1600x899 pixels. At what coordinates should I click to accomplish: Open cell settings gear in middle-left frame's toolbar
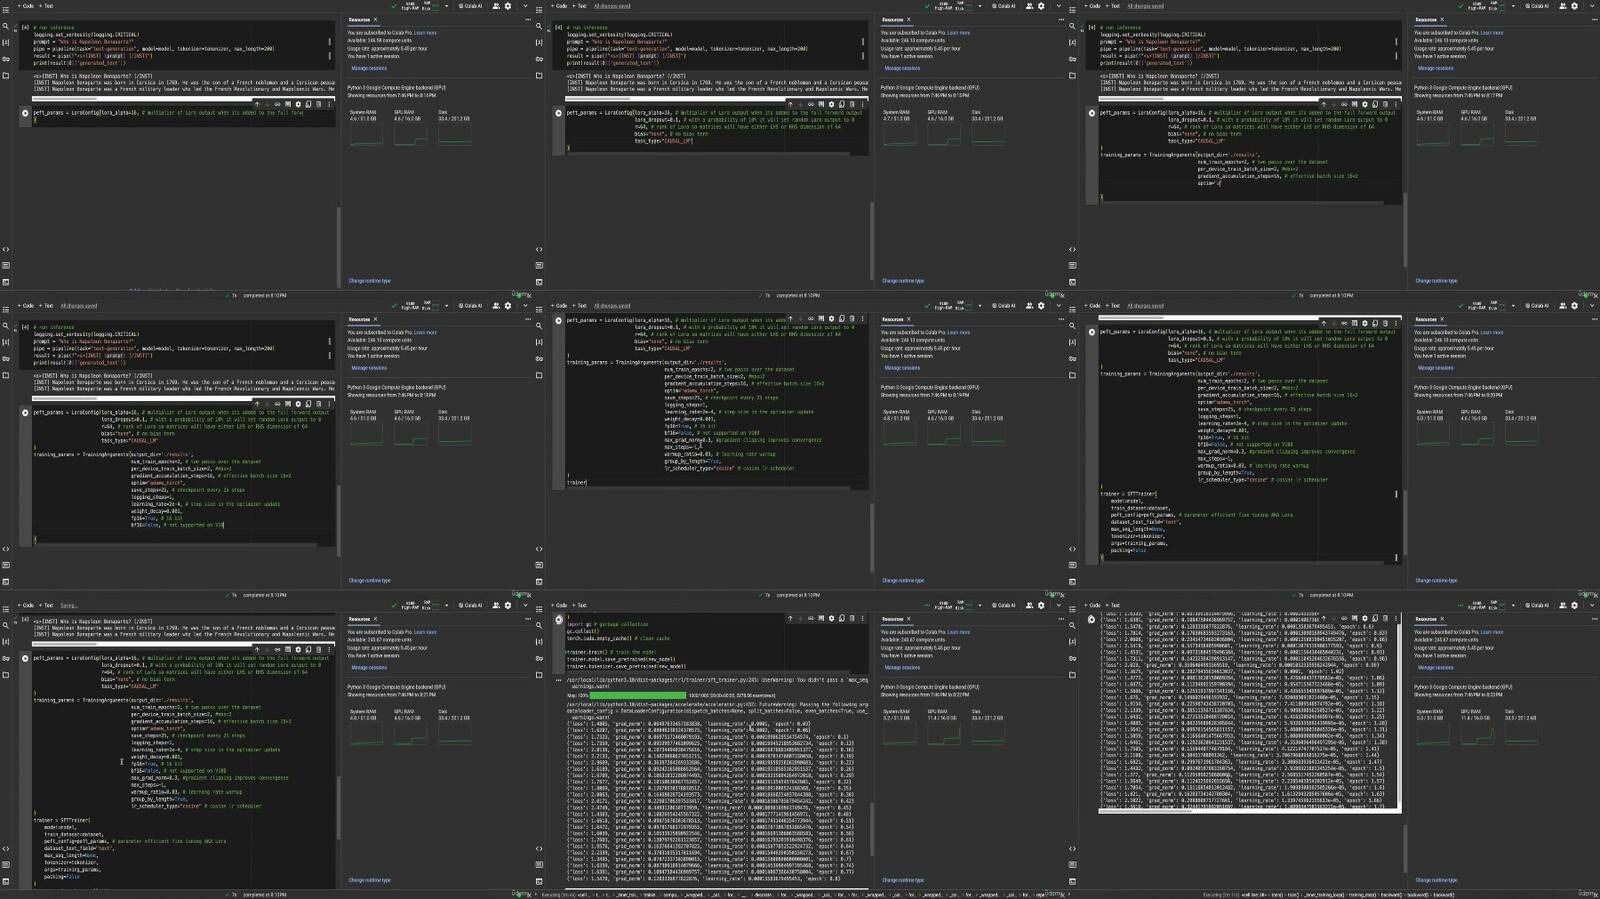tap(298, 404)
